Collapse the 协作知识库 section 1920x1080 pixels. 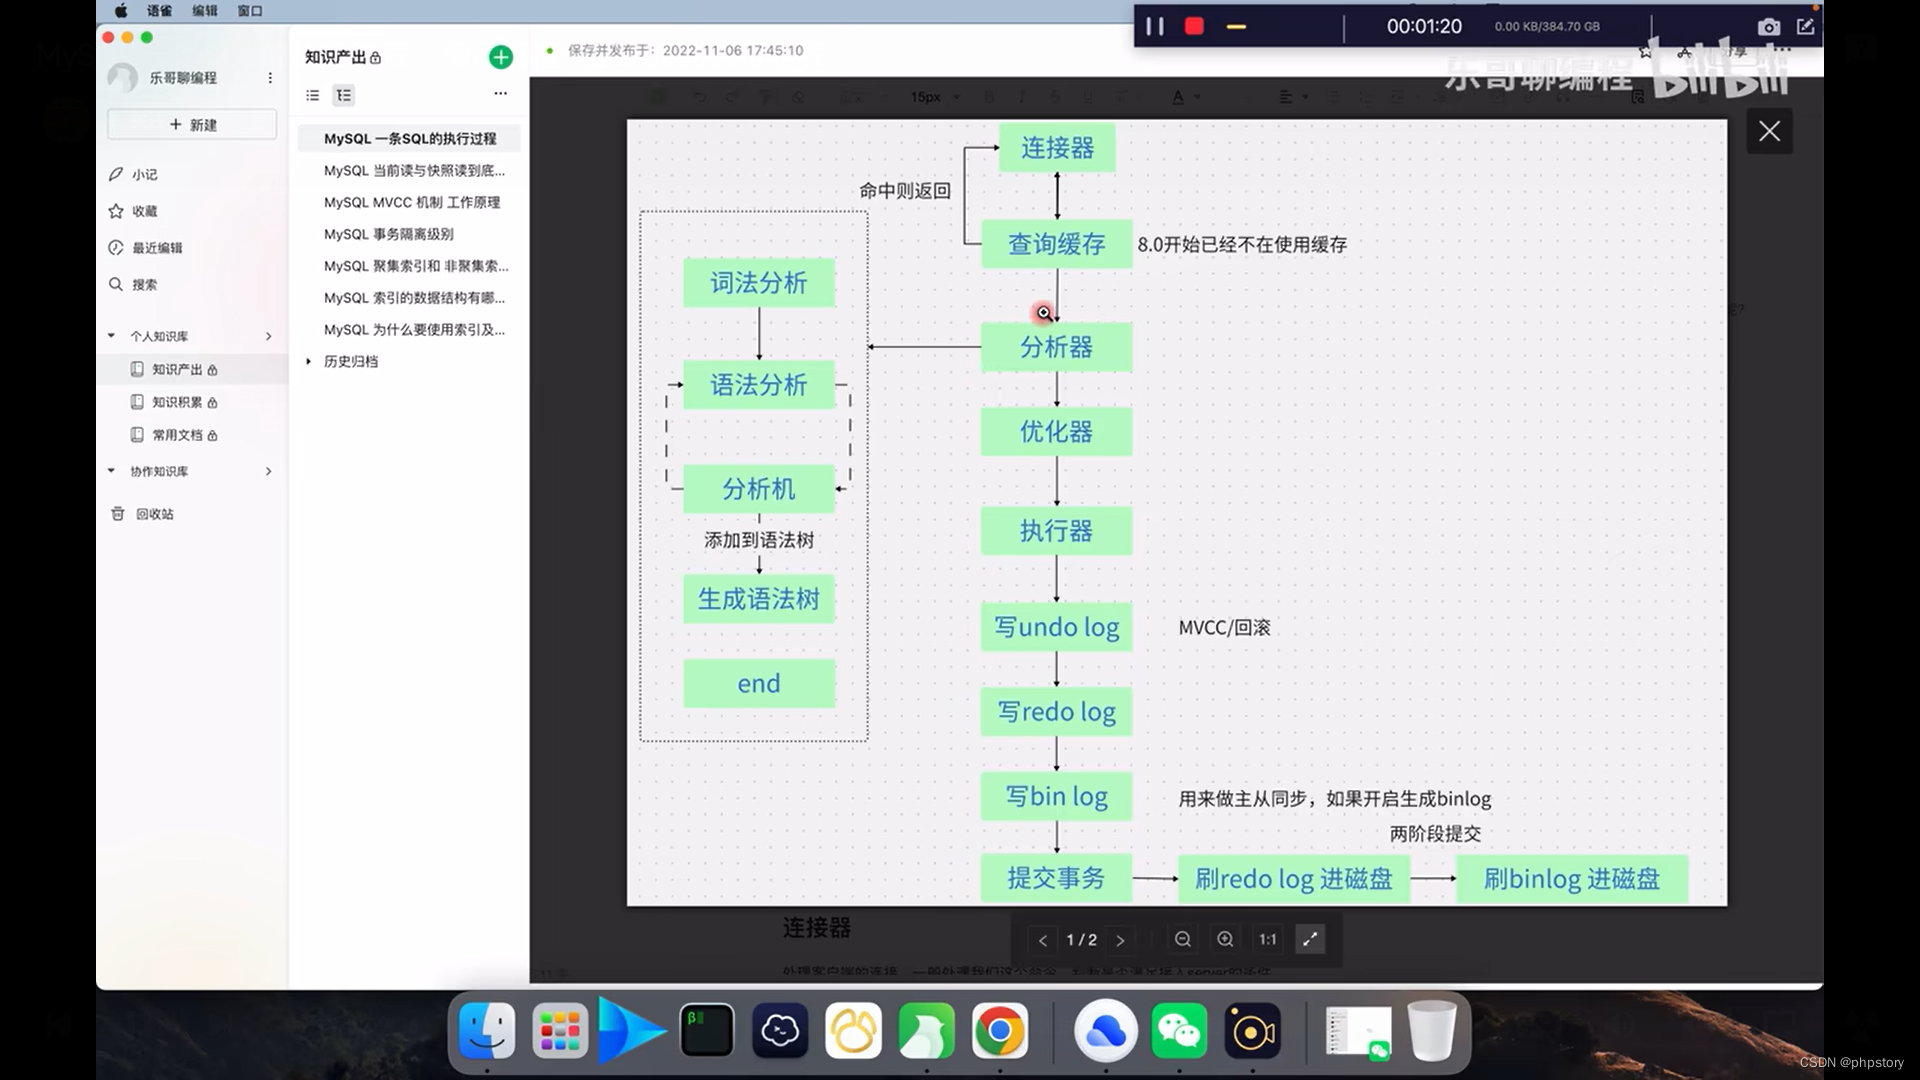111,471
